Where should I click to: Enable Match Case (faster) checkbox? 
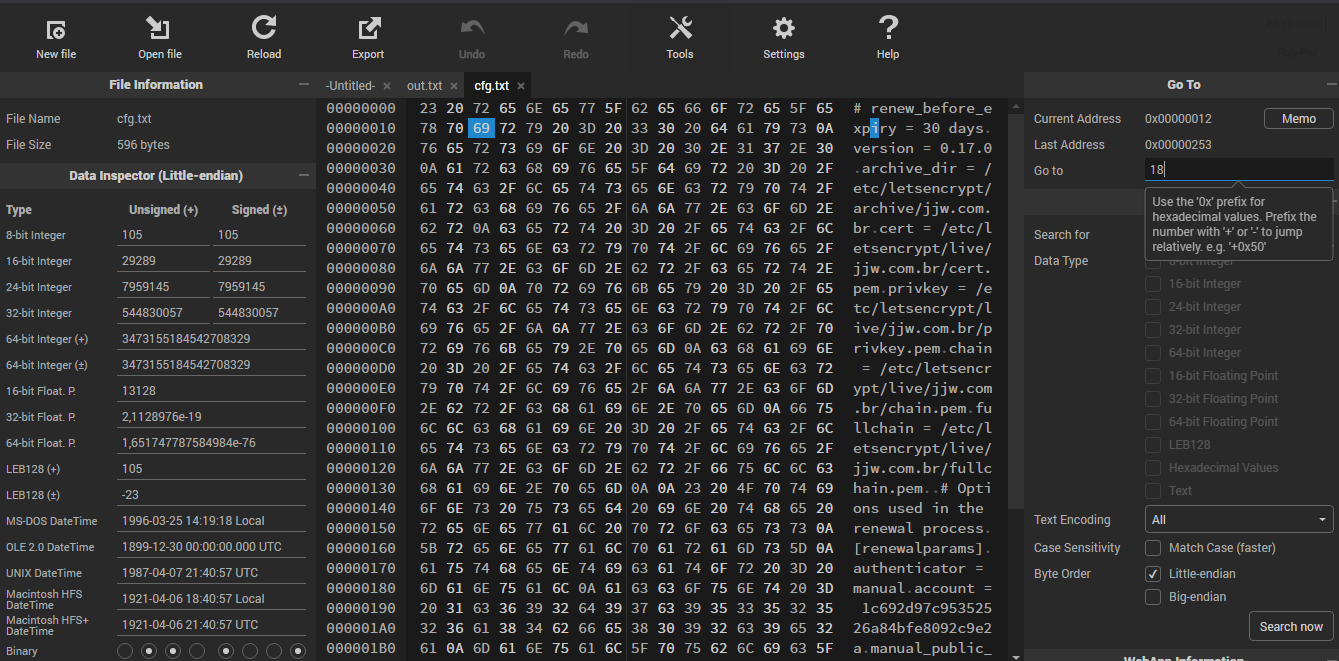tap(1152, 548)
